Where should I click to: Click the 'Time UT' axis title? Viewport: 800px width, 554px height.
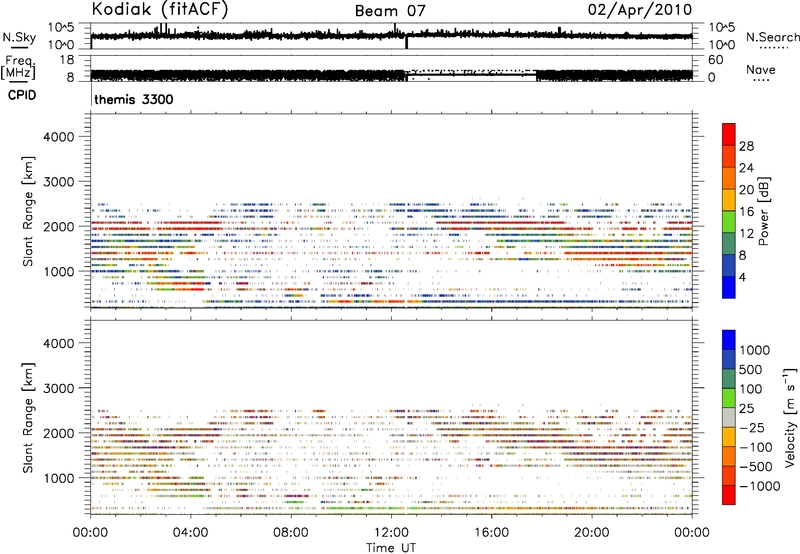pos(391,548)
